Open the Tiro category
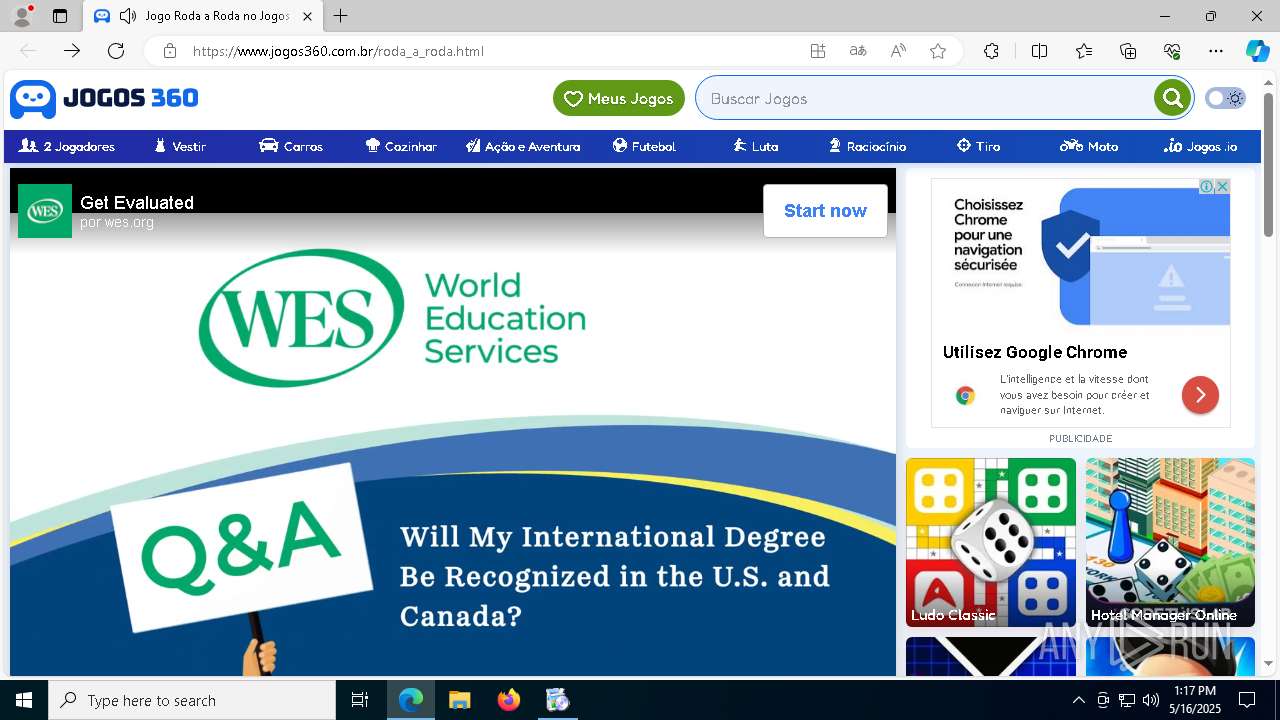The width and height of the screenshot is (1280, 720). pyautogui.click(x=978, y=146)
